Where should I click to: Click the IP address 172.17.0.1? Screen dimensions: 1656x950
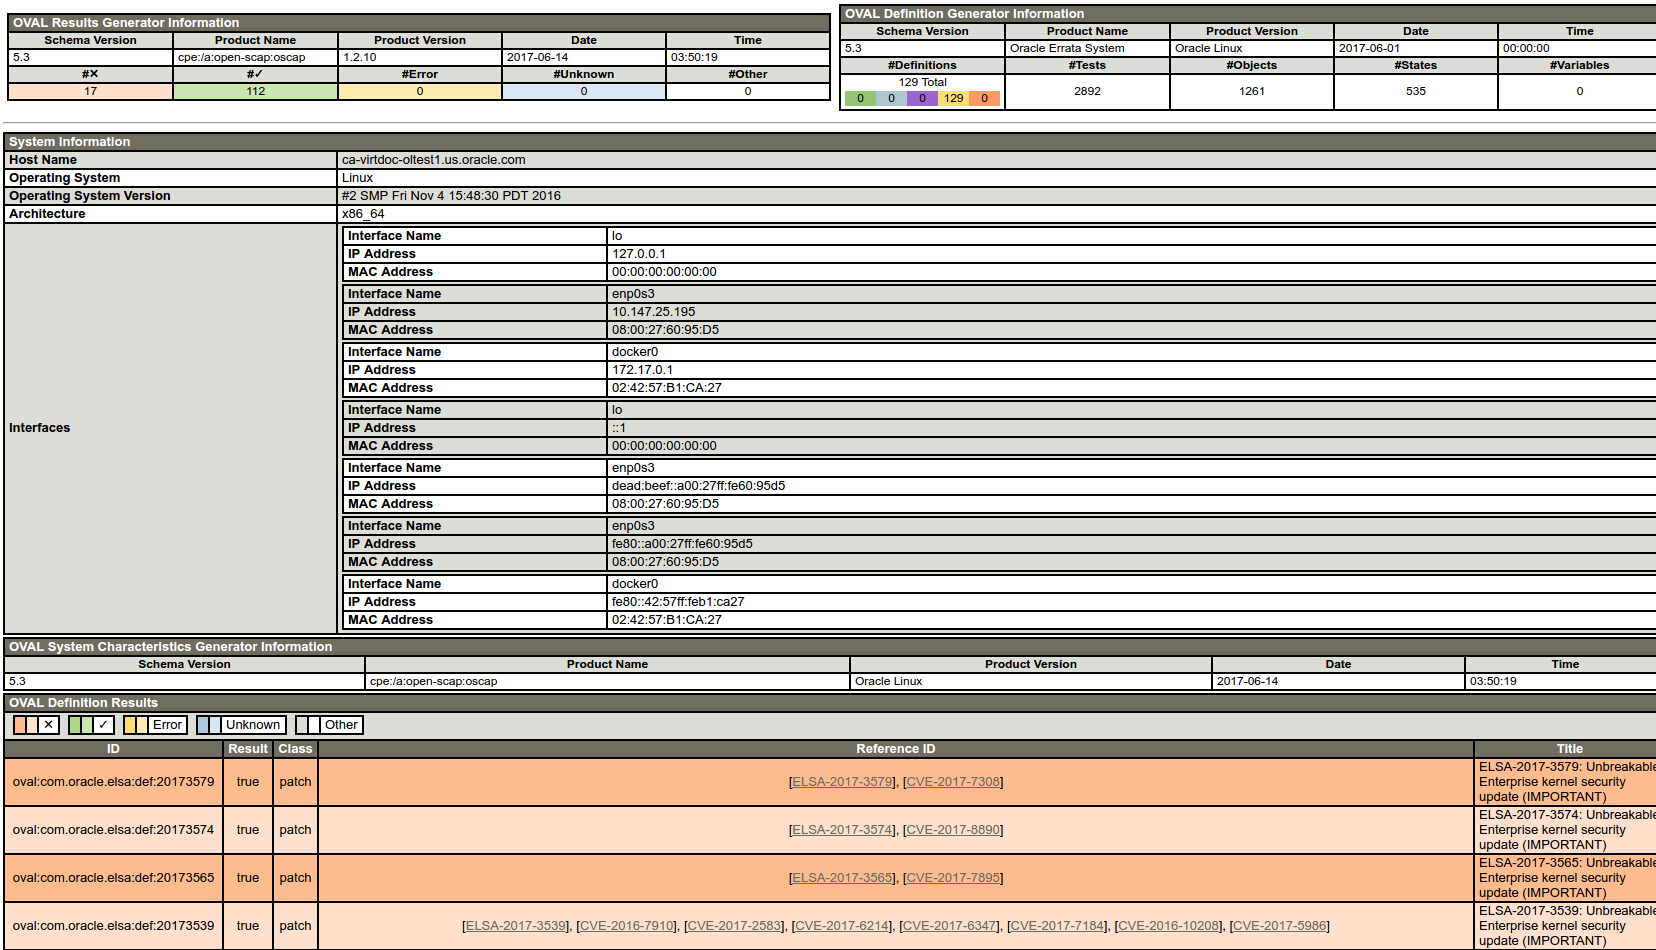[642, 370]
